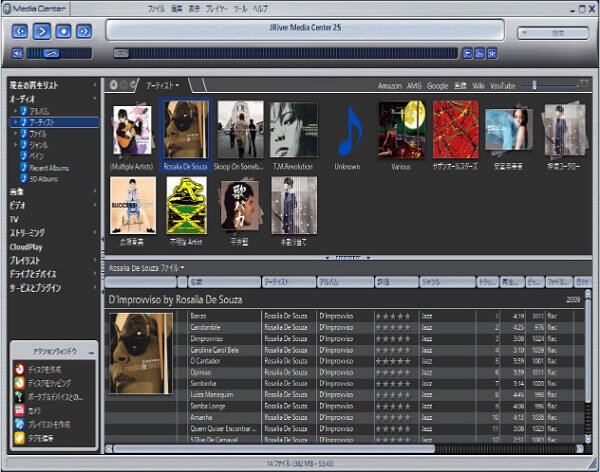Viewport: 600px width, 472px height.
Task: Open the 表示 menu
Action: (x=194, y=9)
